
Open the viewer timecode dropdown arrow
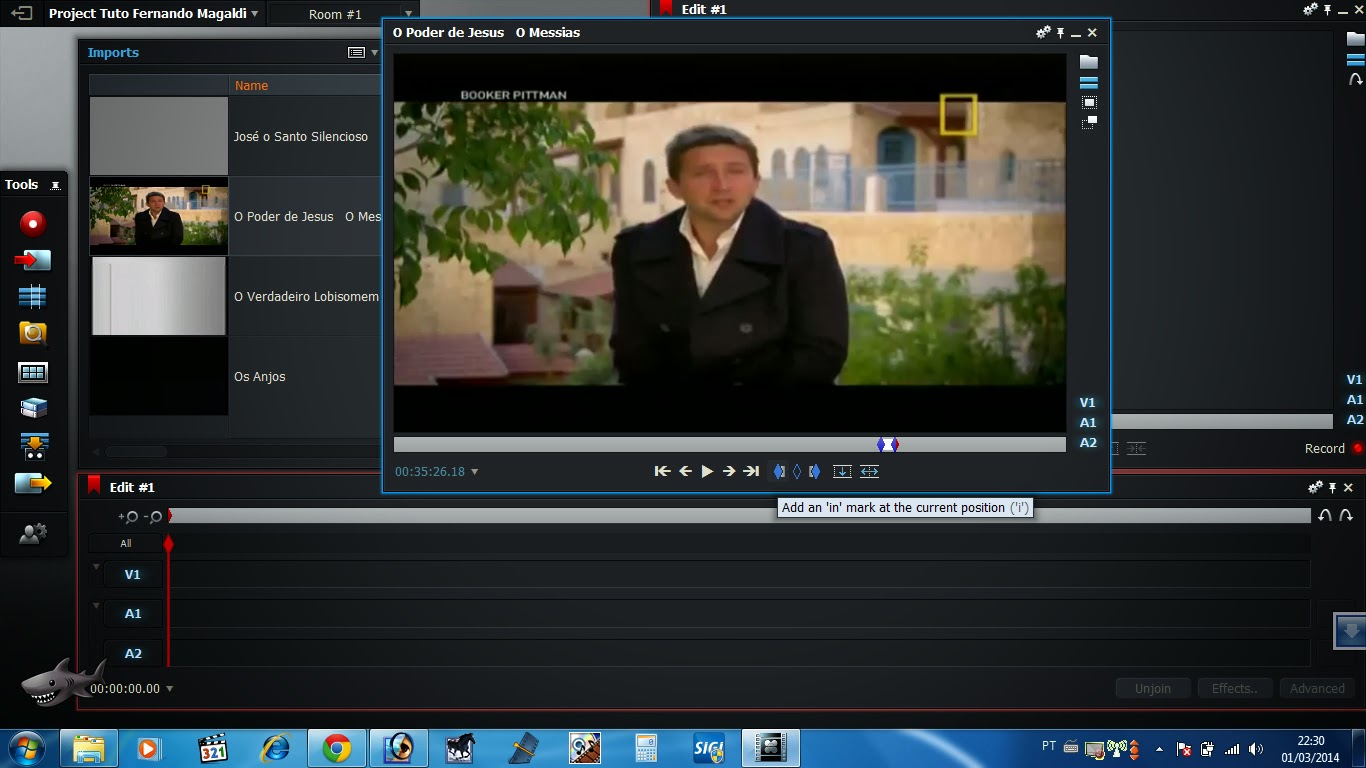(474, 472)
